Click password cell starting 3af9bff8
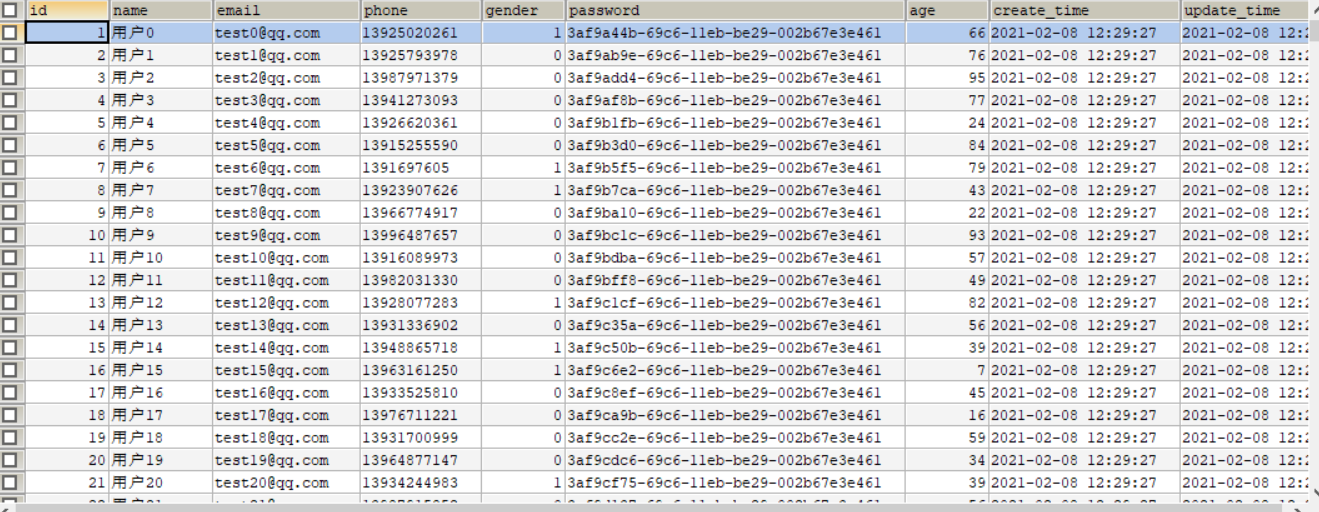This screenshot has width=1319, height=512. click(x=736, y=280)
